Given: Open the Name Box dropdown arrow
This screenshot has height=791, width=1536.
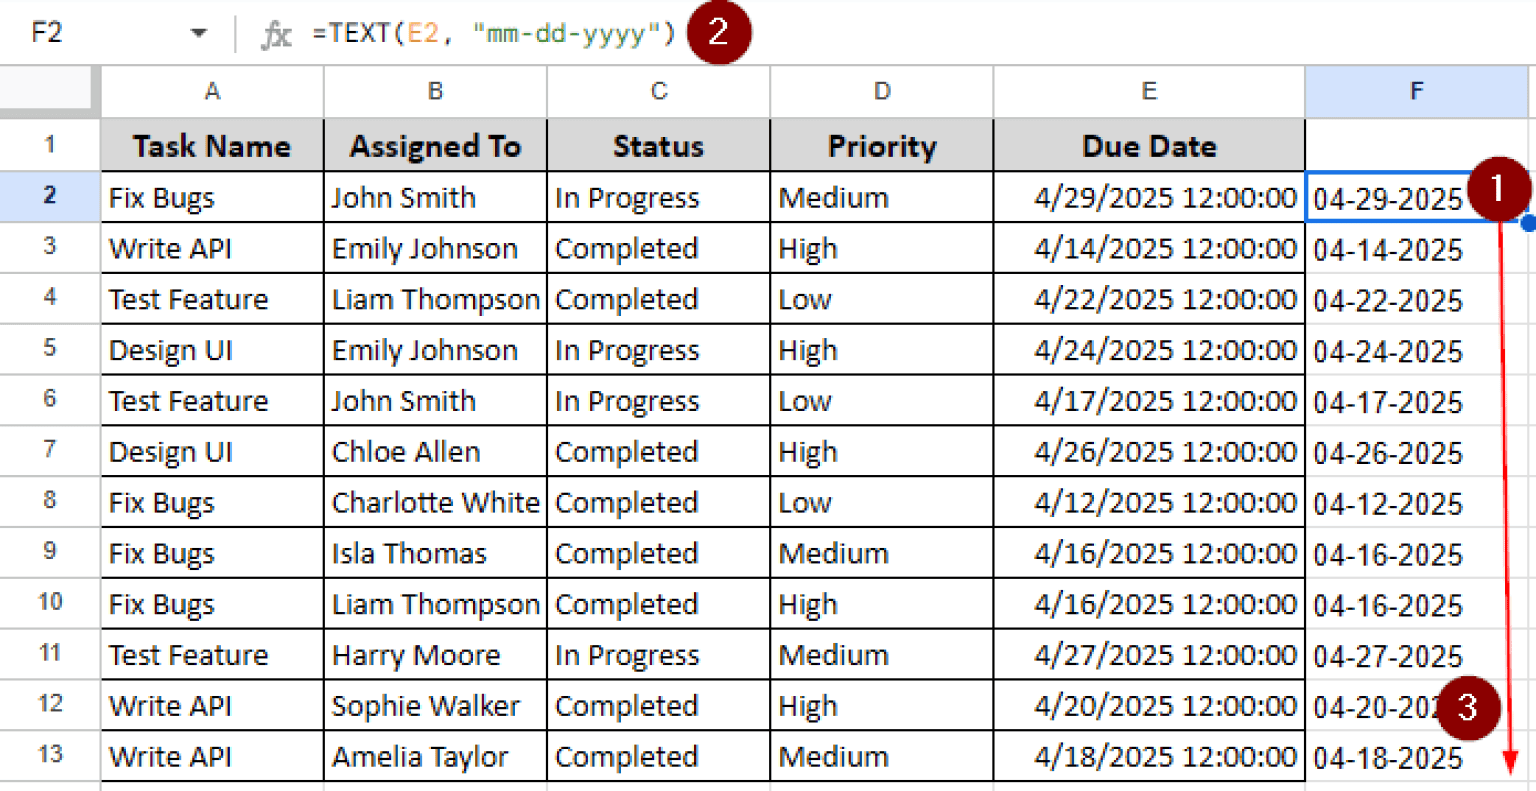Looking at the screenshot, I should tap(199, 34).
